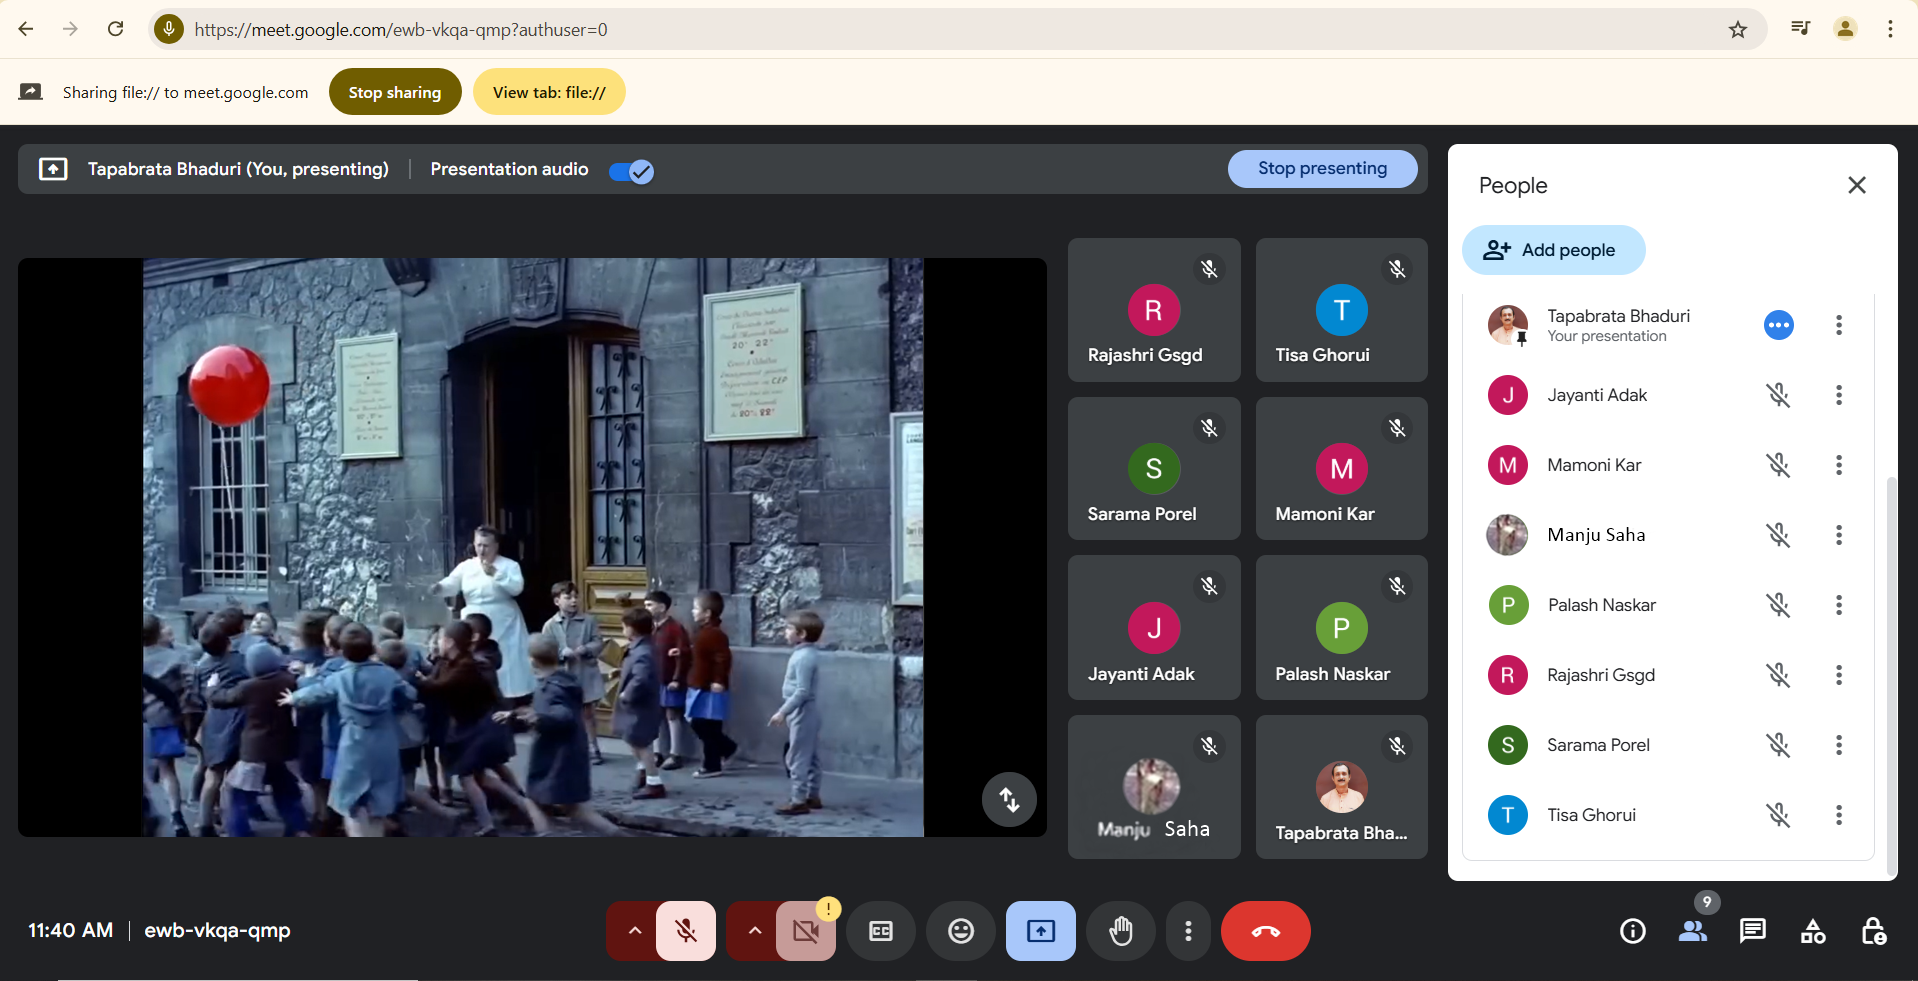Open meeting details info icon
This screenshot has width=1918, height=981.
pos(1633,932)
